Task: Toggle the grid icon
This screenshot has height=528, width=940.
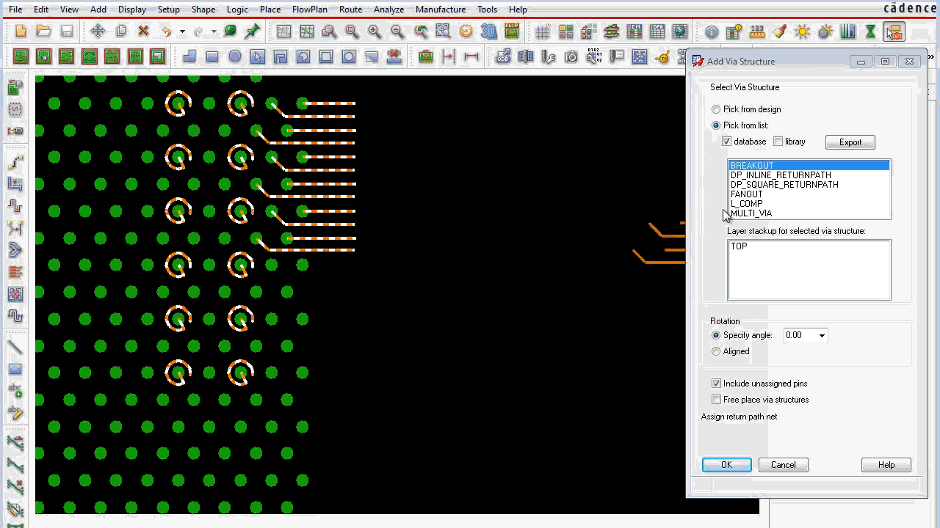Action: (x=543, y=31)
